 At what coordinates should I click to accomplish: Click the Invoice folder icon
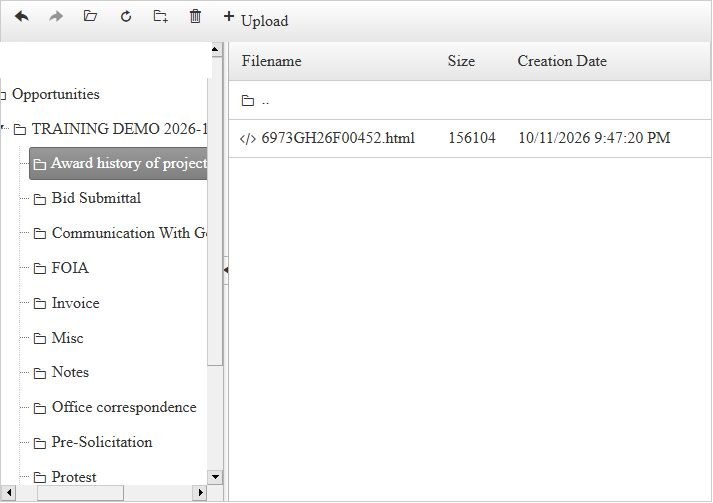(40, 304)
